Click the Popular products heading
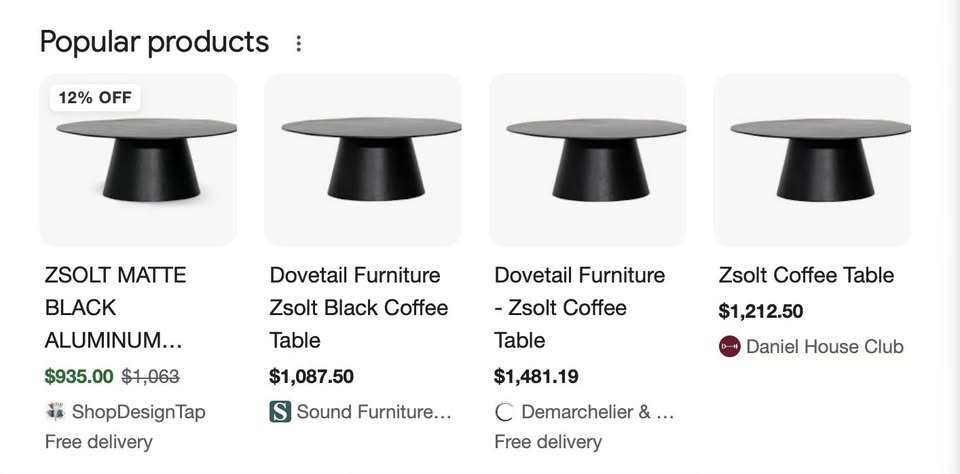The width and height of the screenshot is (960, 474). tap(154, 42)
